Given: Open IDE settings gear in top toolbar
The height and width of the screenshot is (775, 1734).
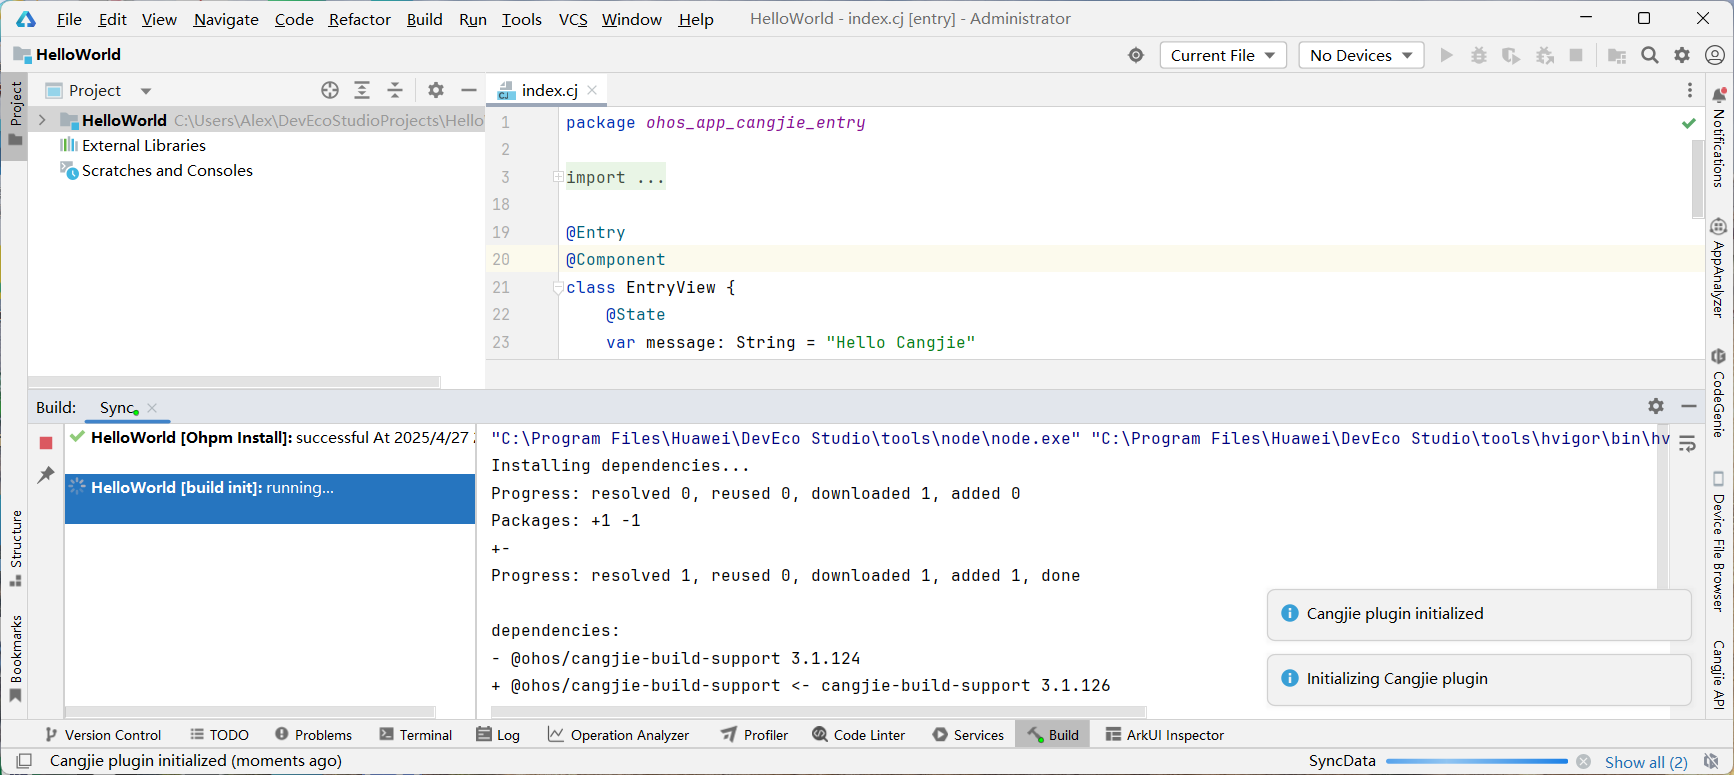Looking at the screenshot, I should point(1682,55).
